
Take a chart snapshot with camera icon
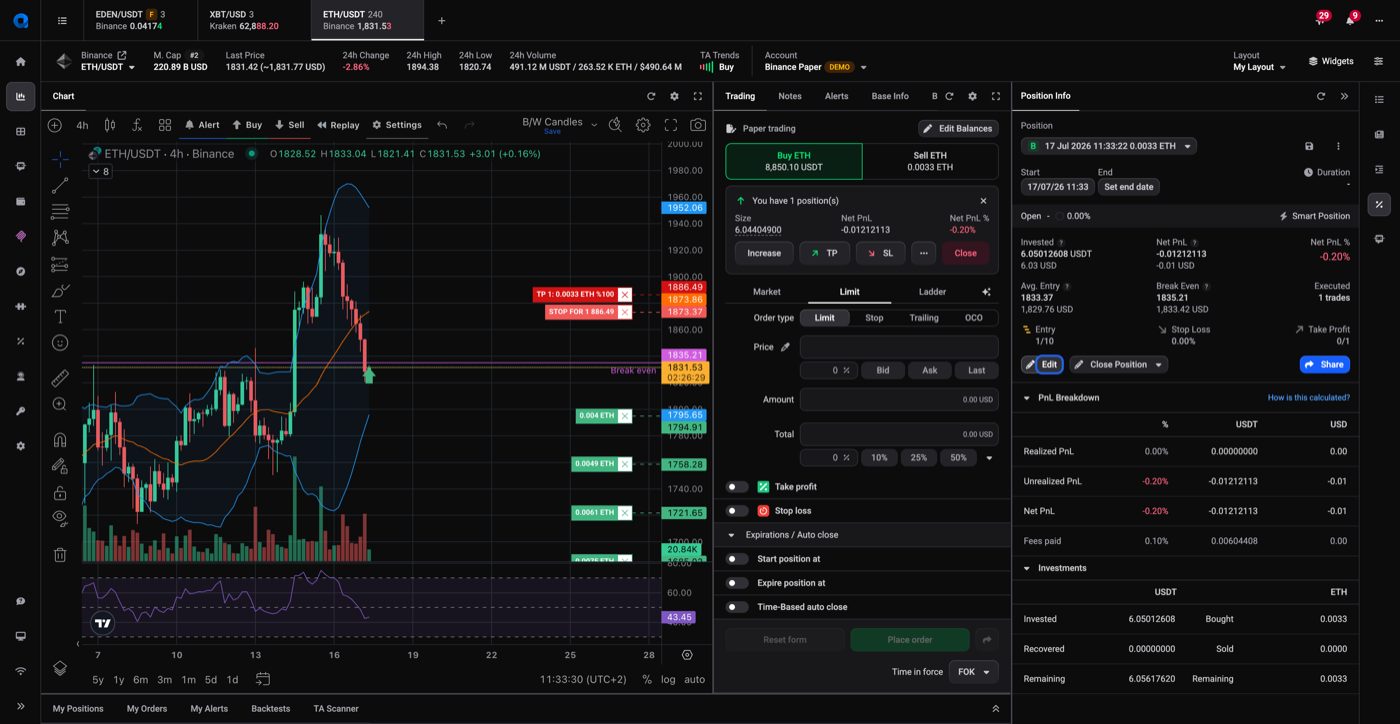[698, 125]
